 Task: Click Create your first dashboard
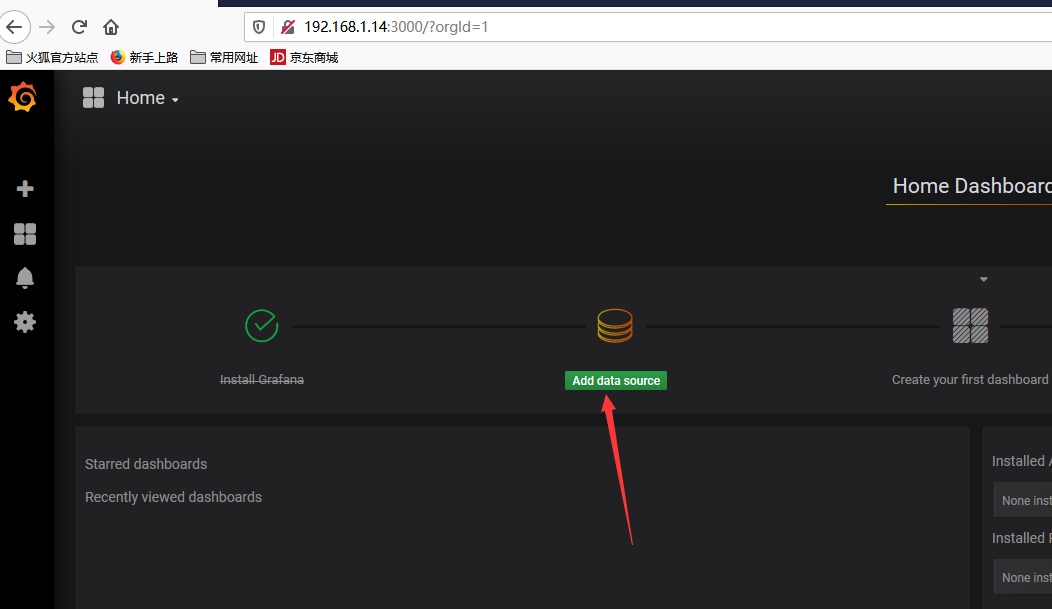(970, 380)
